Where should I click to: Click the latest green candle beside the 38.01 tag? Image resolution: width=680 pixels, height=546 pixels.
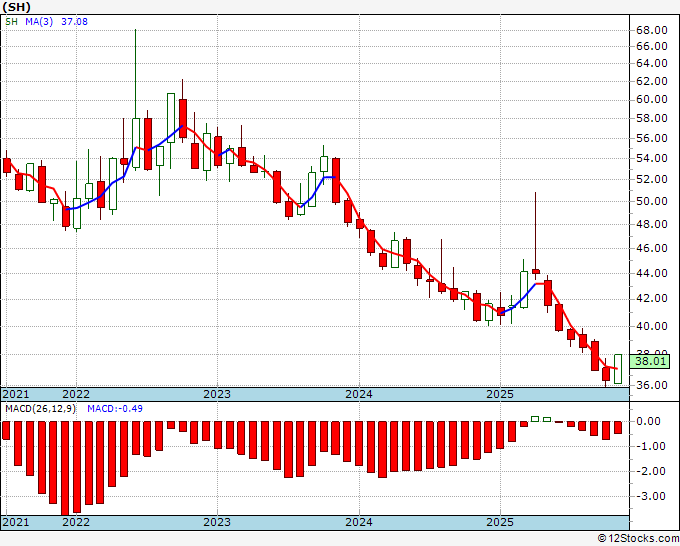coord(618,369)
